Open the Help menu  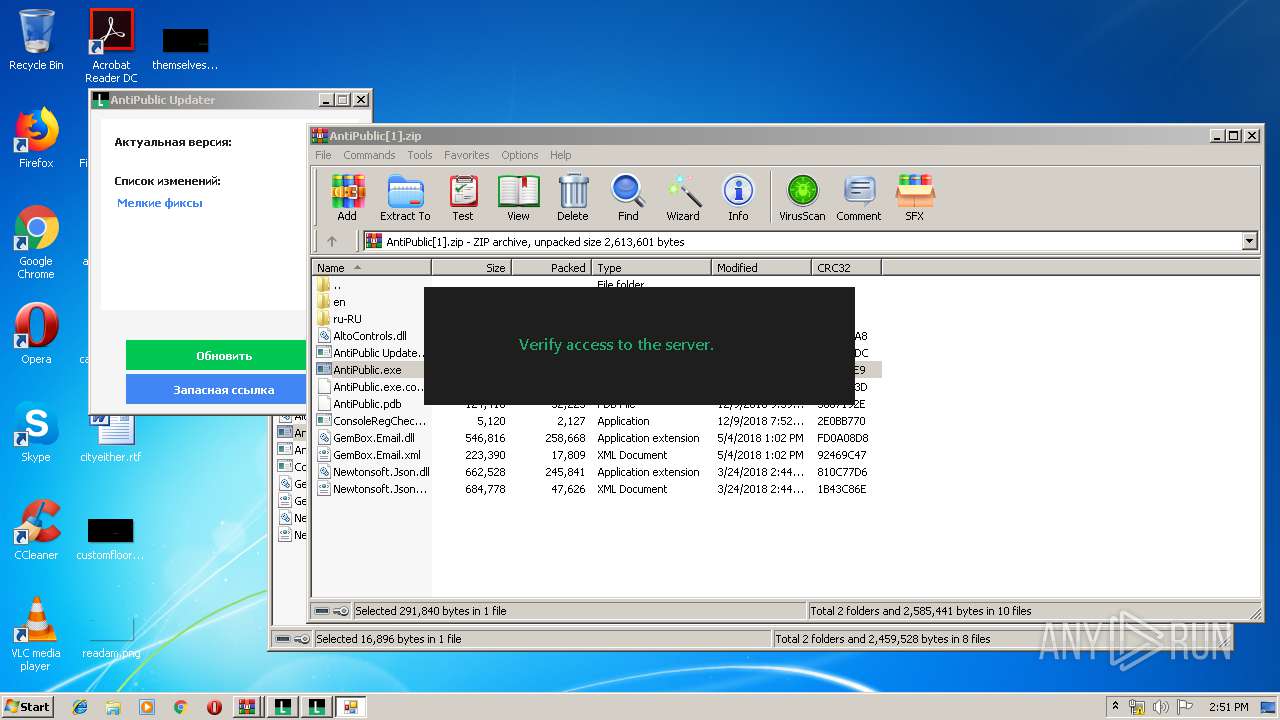point(561,155)
